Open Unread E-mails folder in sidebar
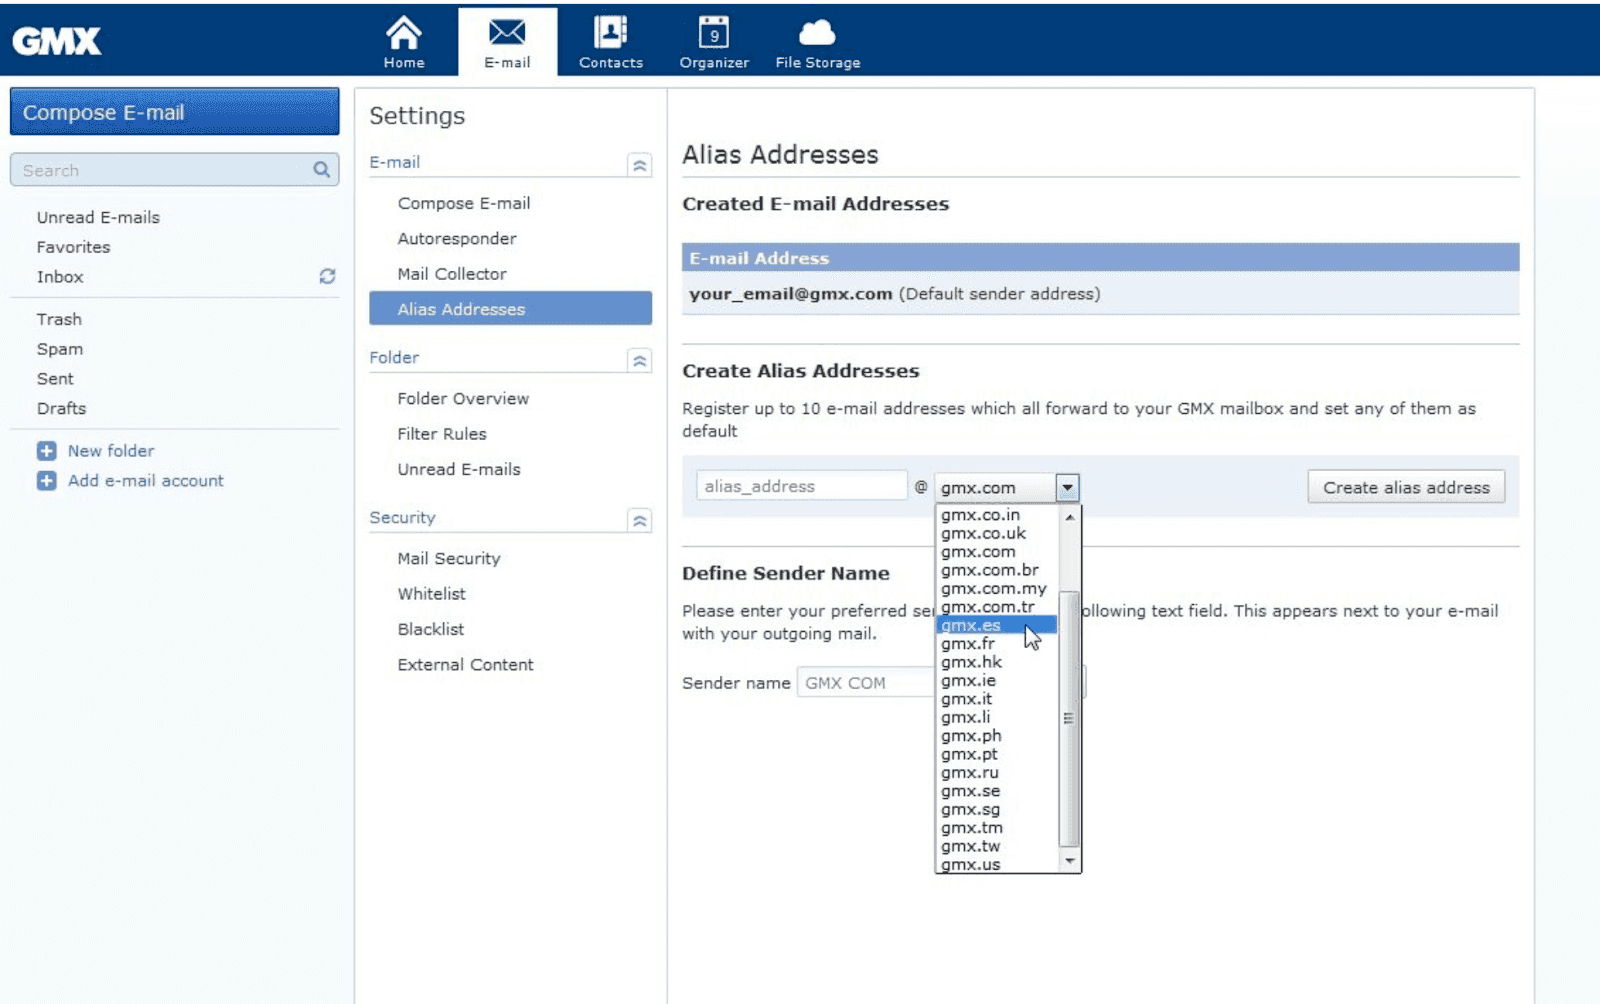This screenshot has width=1600, height=1004. (x=98, y=217)
